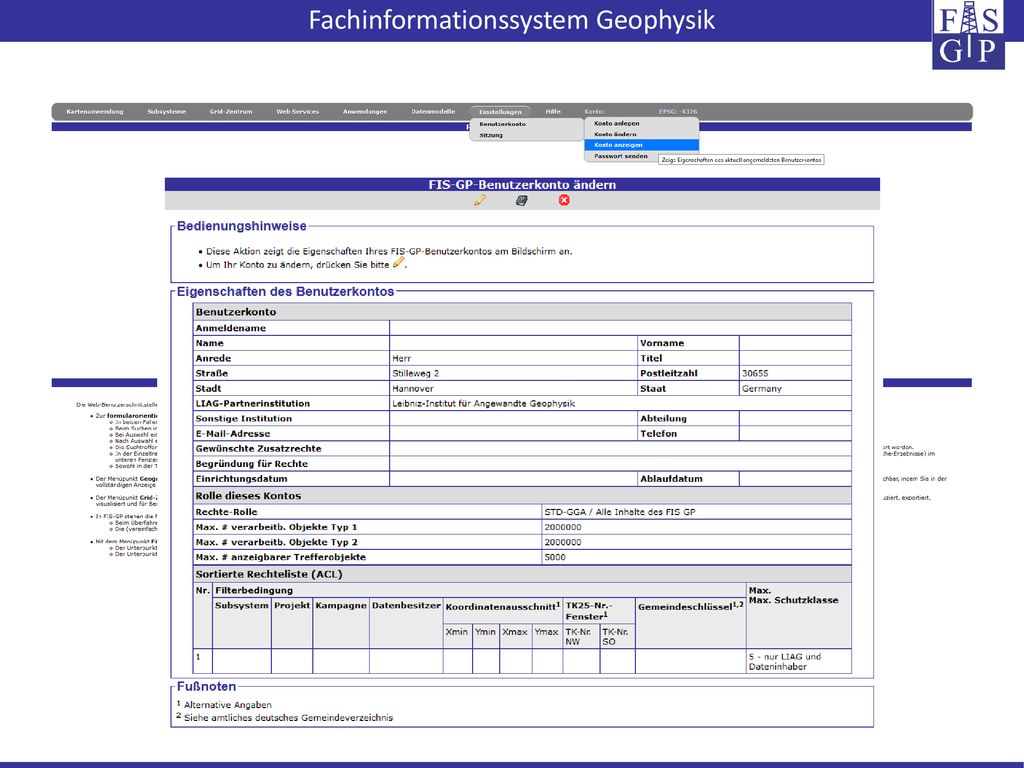
Task: Choose the Konto anlegen menu entry
Action: click(x=616, y=123)
